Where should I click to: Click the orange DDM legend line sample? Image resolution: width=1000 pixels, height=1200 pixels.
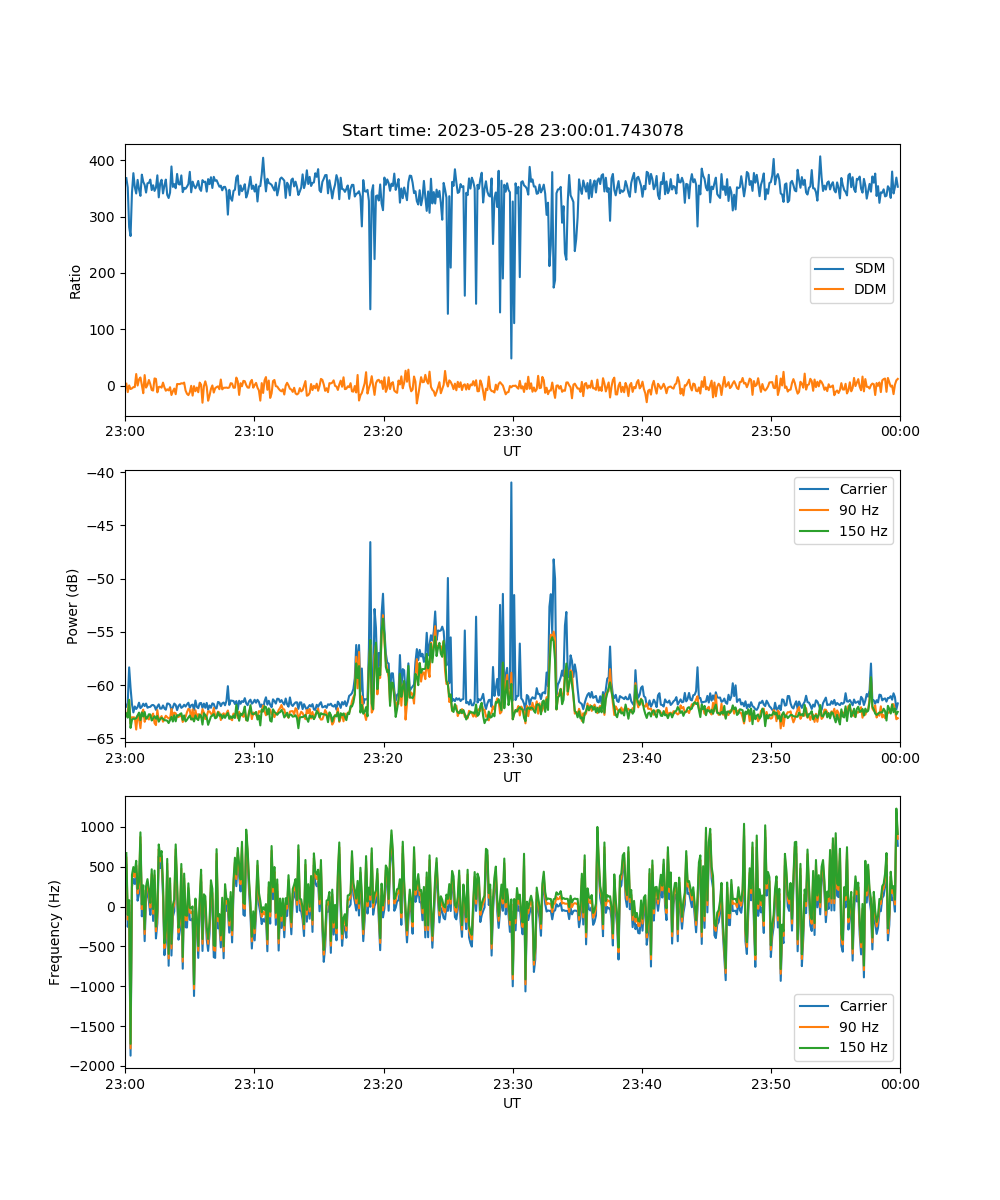[x=831, y=290]
